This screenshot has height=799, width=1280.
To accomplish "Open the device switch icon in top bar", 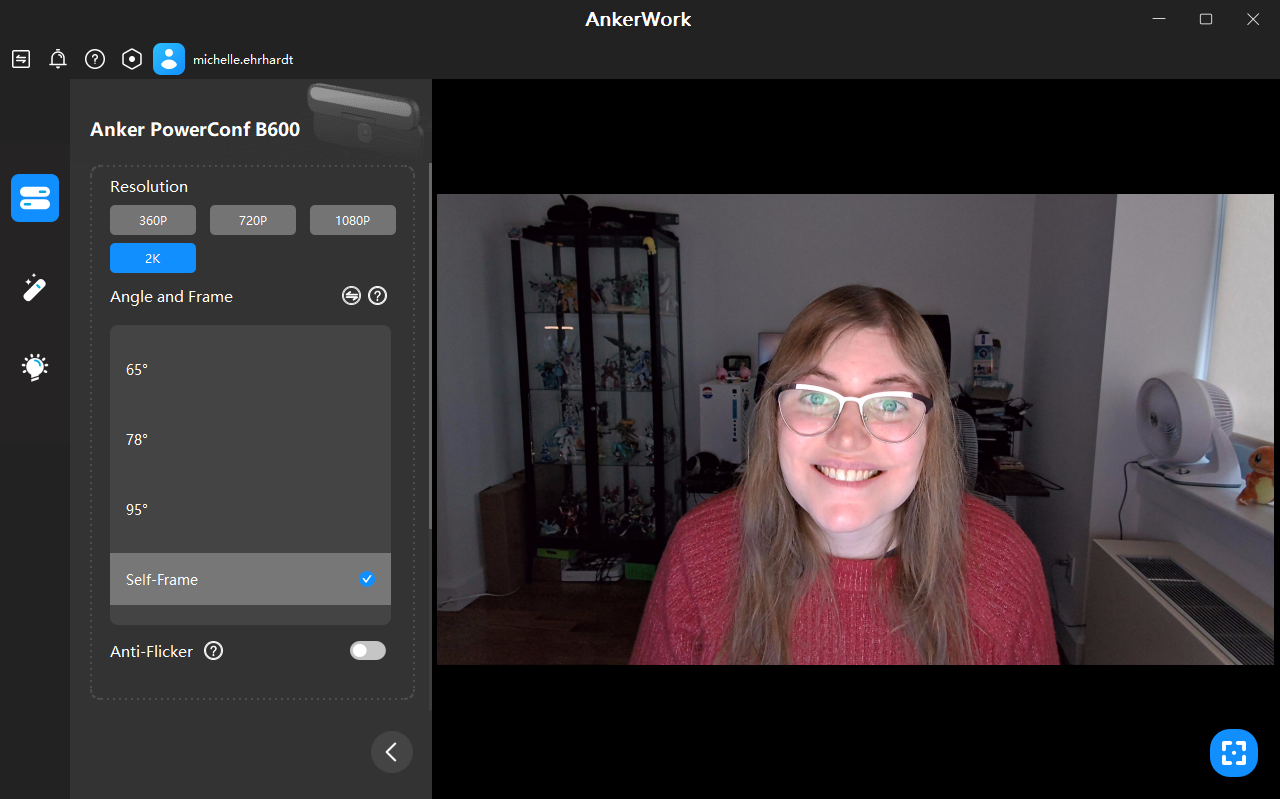I will tap(21, 59).
